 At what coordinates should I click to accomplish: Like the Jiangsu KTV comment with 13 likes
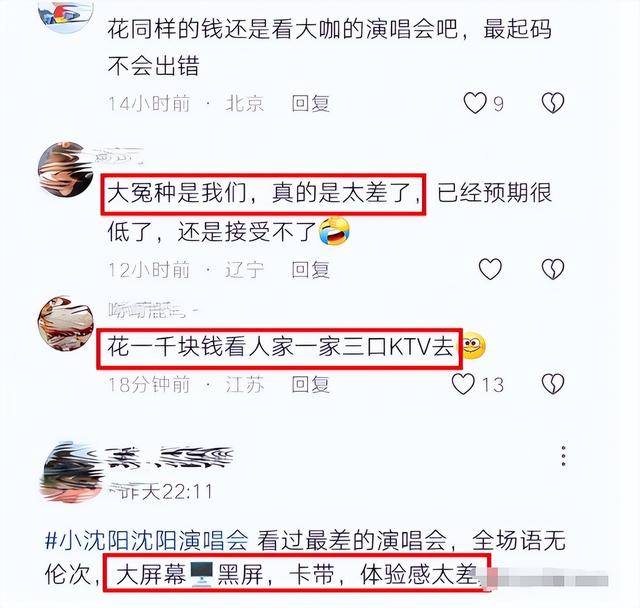463,384
